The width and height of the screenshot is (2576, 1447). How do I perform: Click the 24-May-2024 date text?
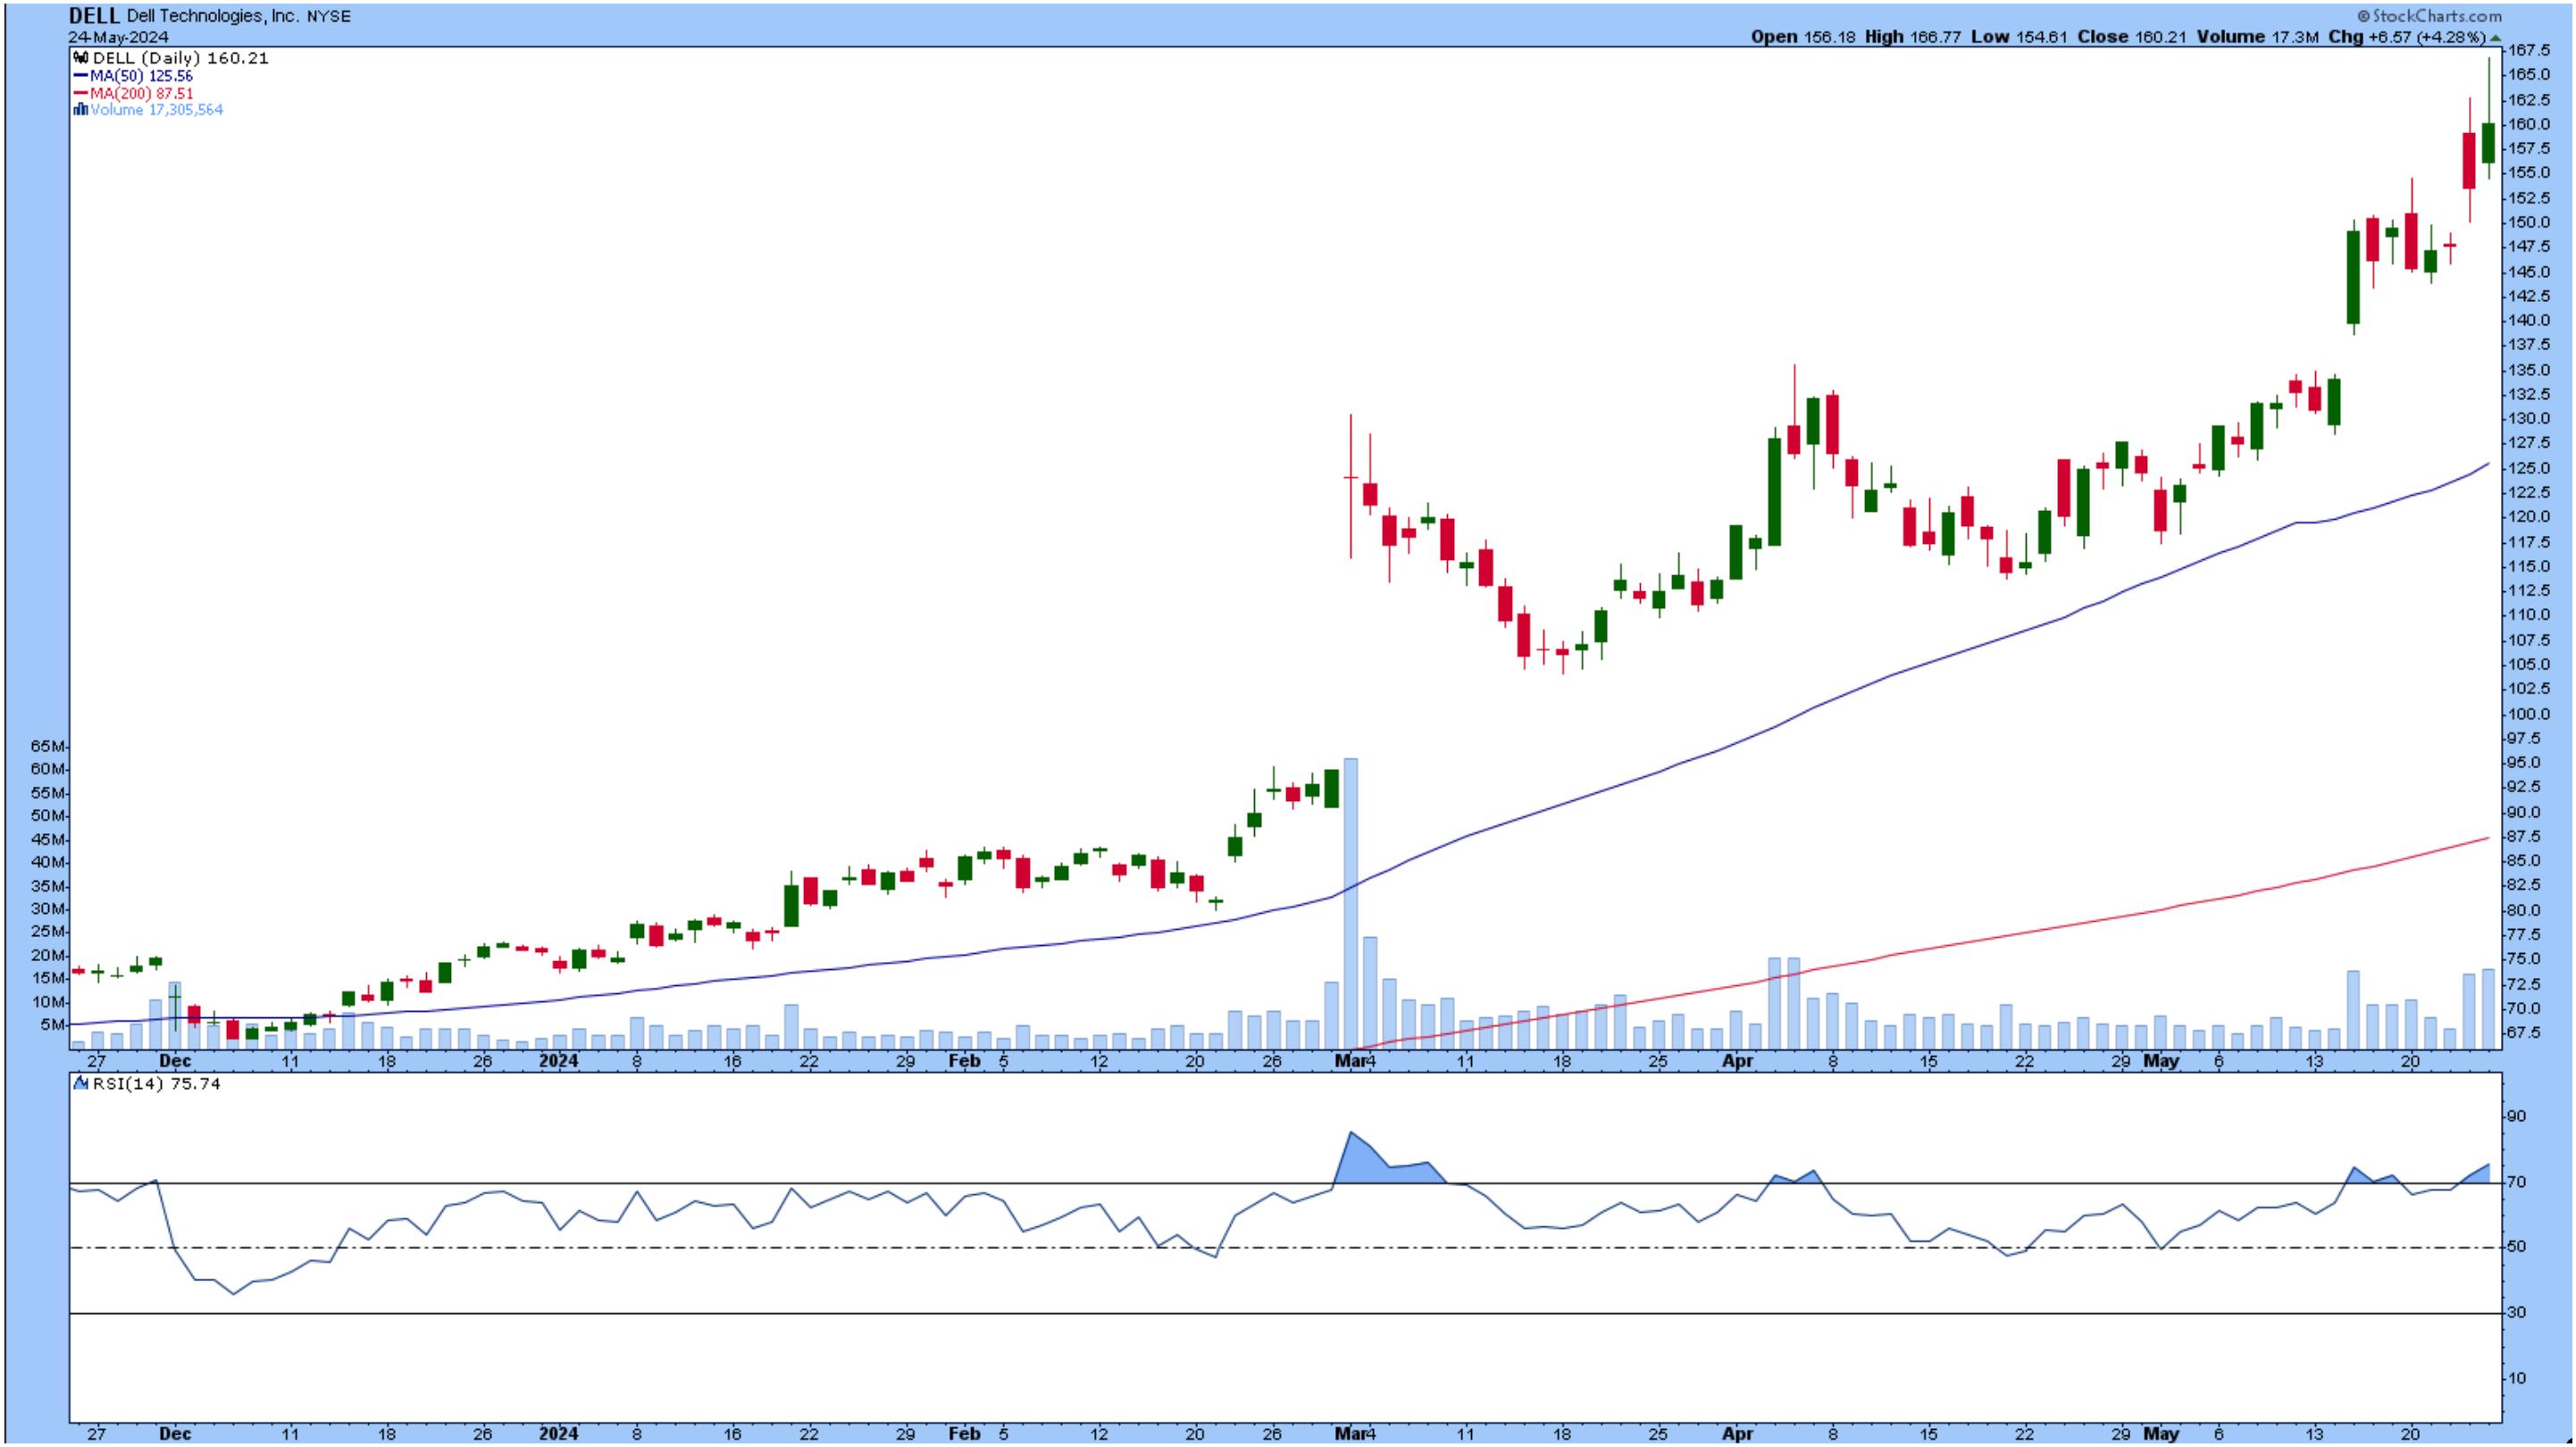point(118,37)
